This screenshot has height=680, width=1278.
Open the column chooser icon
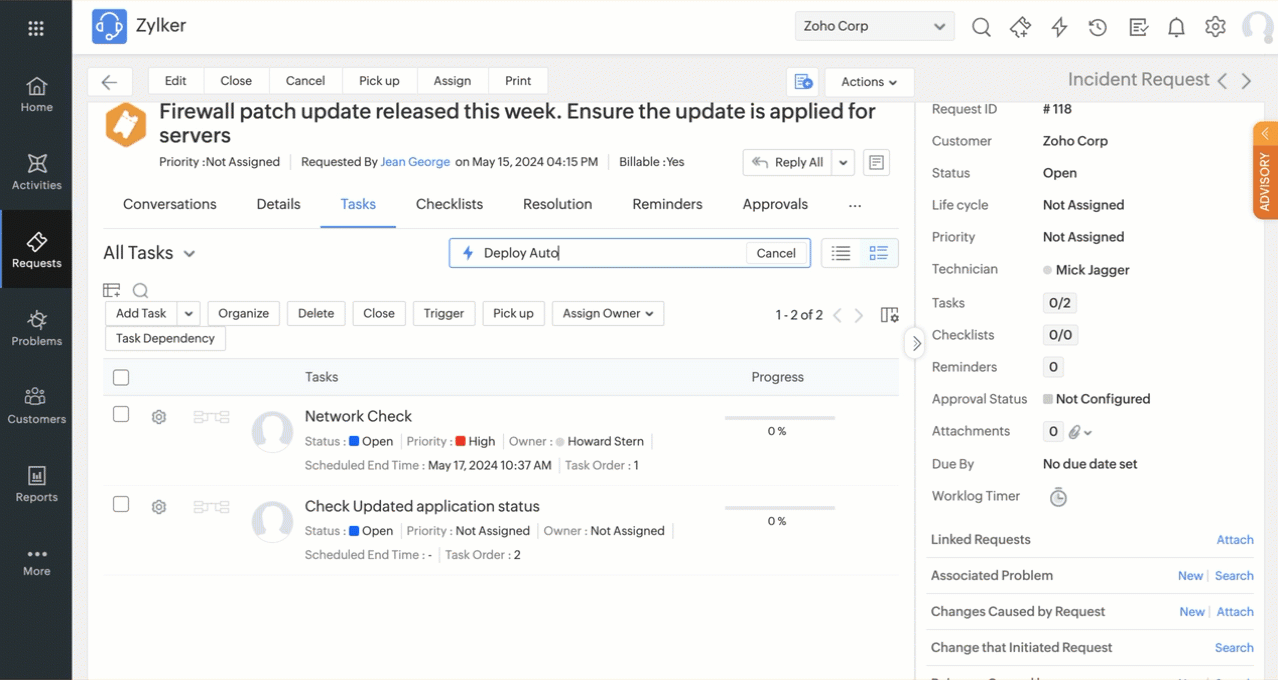(x=889, y=315)
